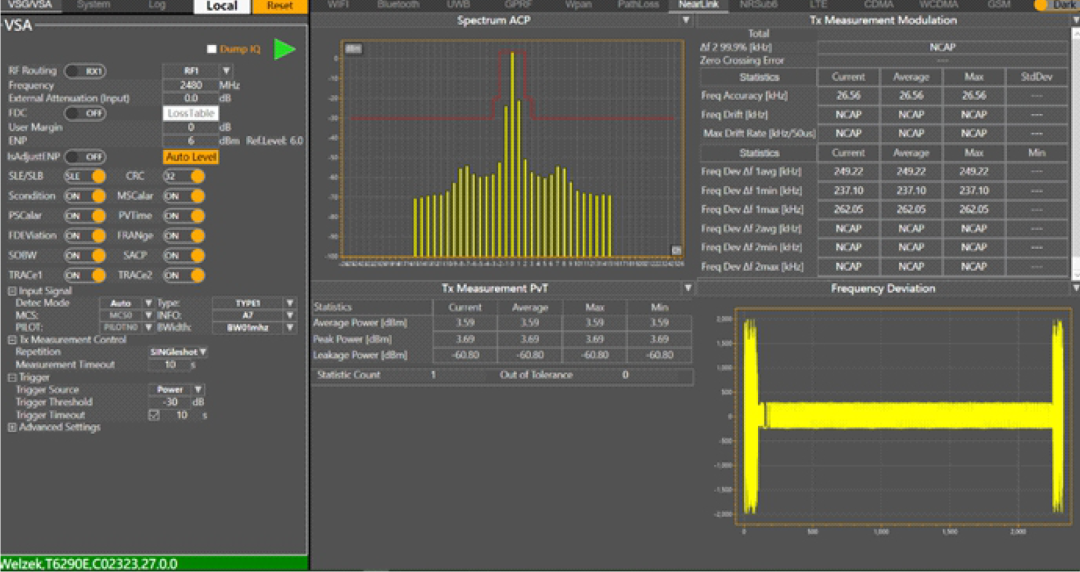The image size is (1080, 572).
Task: Open the INFO A7 dropdown
Action: click(x=290, y=316)
